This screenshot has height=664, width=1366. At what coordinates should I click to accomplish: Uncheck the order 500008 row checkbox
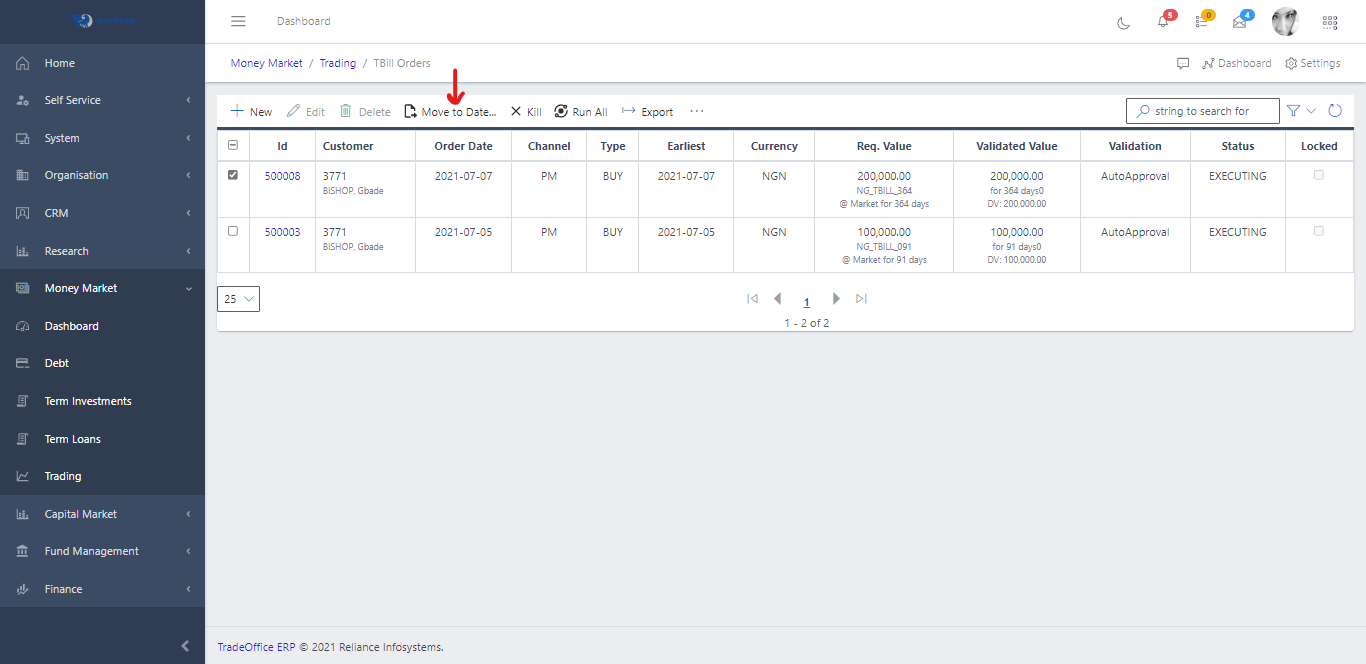tap(233, 175)
